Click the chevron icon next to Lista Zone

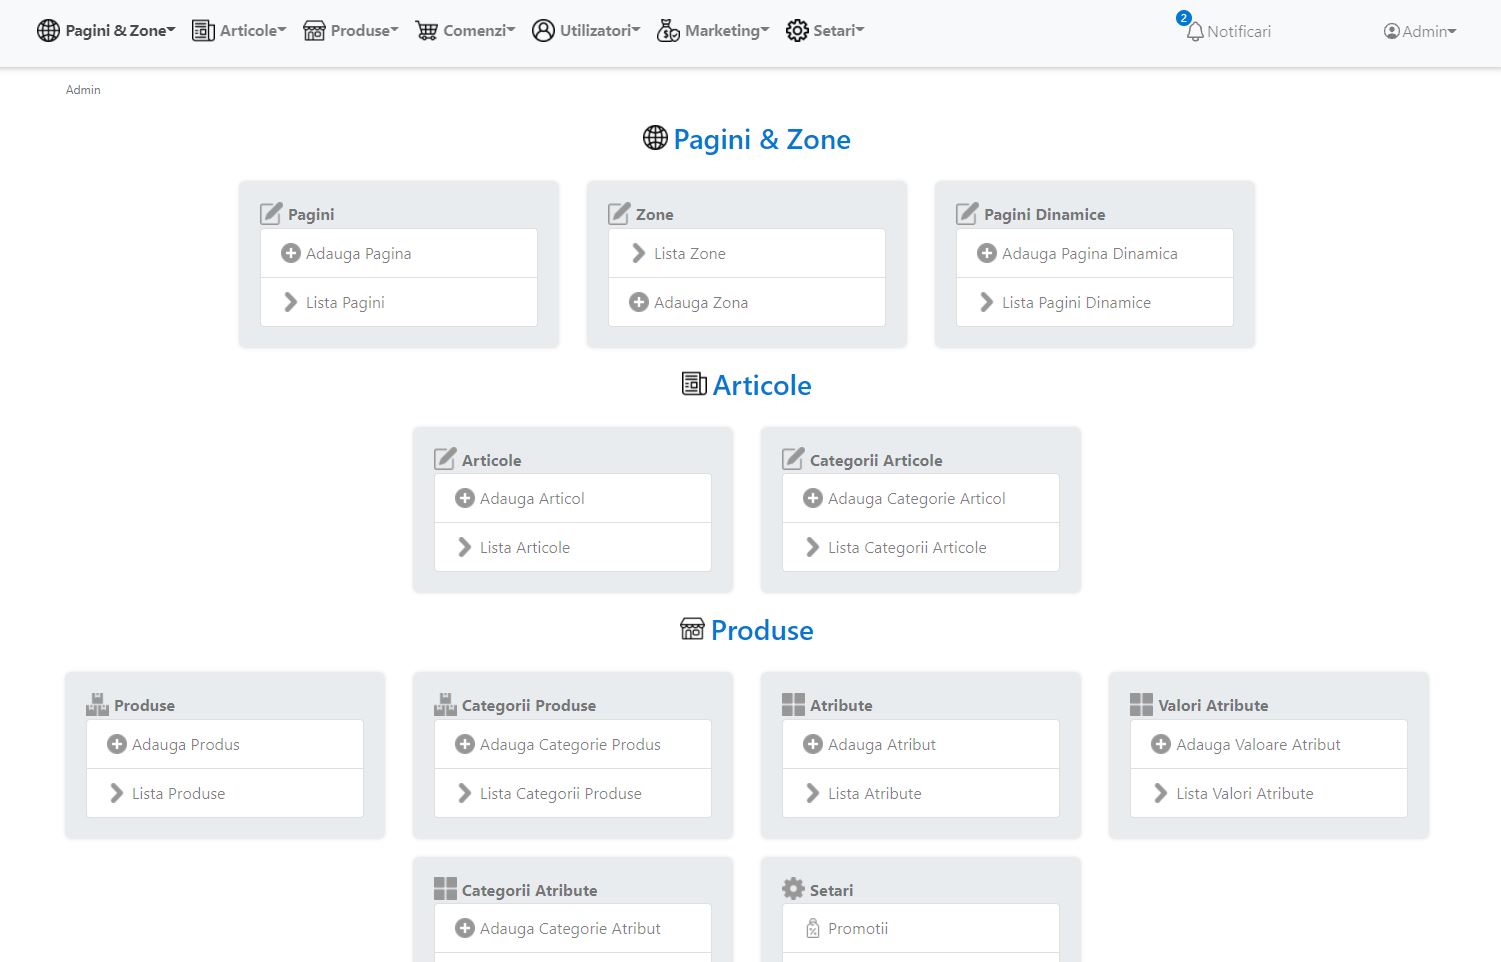[639, 253]
